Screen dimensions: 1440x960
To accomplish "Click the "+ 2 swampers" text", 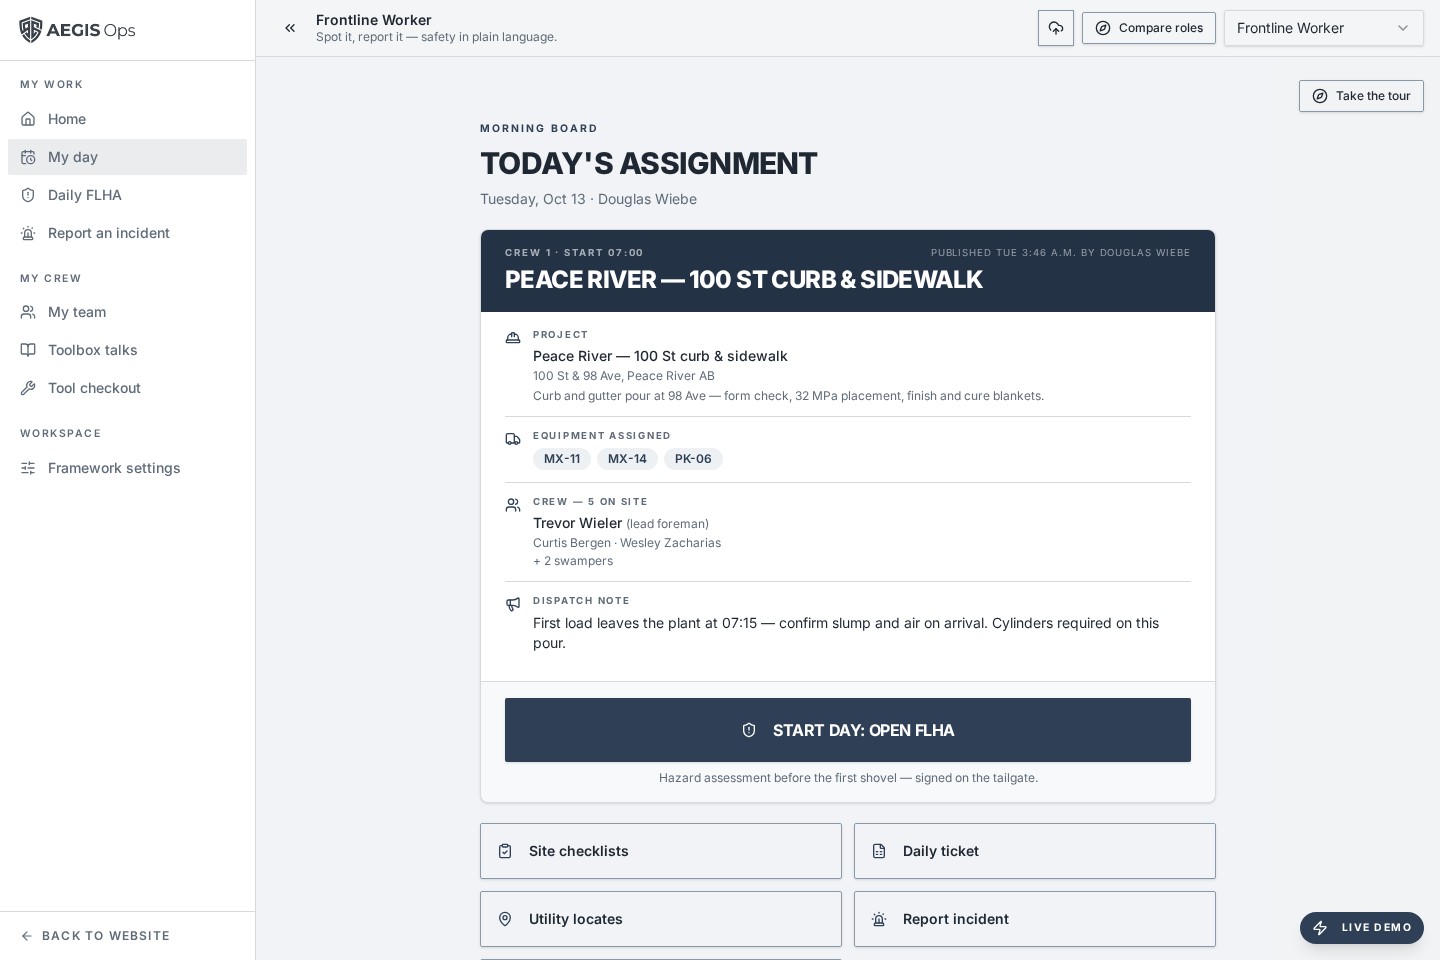I will coord(573,561).
